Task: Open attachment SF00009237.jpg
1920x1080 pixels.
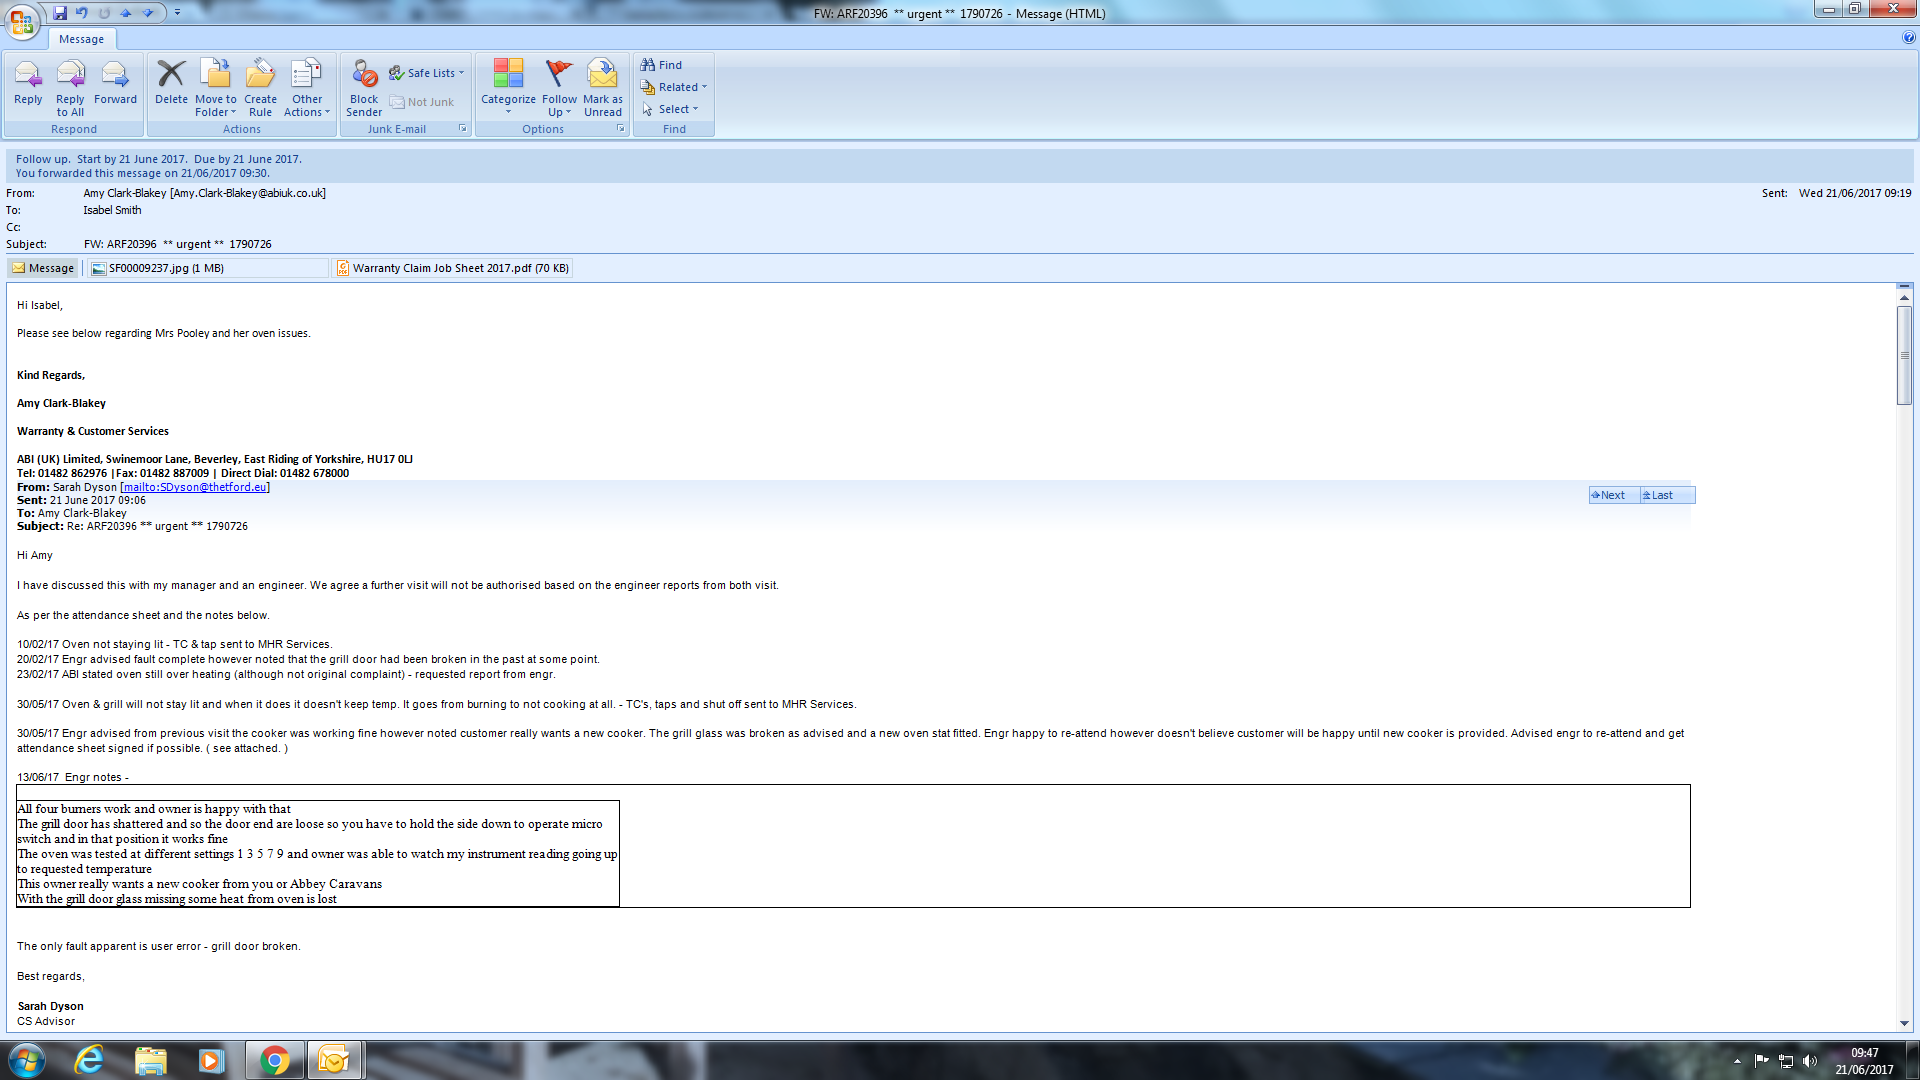Action: click(165, 268)
